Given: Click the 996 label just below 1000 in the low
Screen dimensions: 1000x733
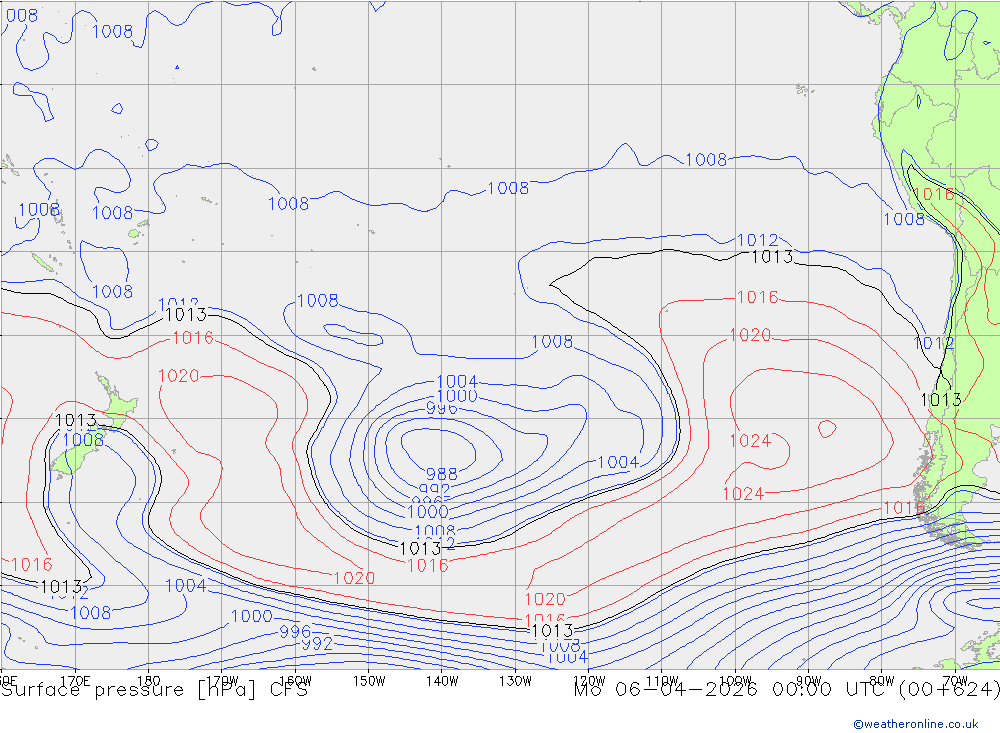Looking at the screenshot, I should tap(441, 408).
